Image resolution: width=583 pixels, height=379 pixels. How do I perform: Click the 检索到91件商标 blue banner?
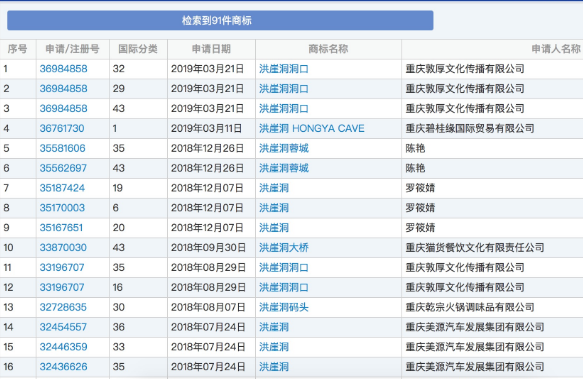[220, 20]
